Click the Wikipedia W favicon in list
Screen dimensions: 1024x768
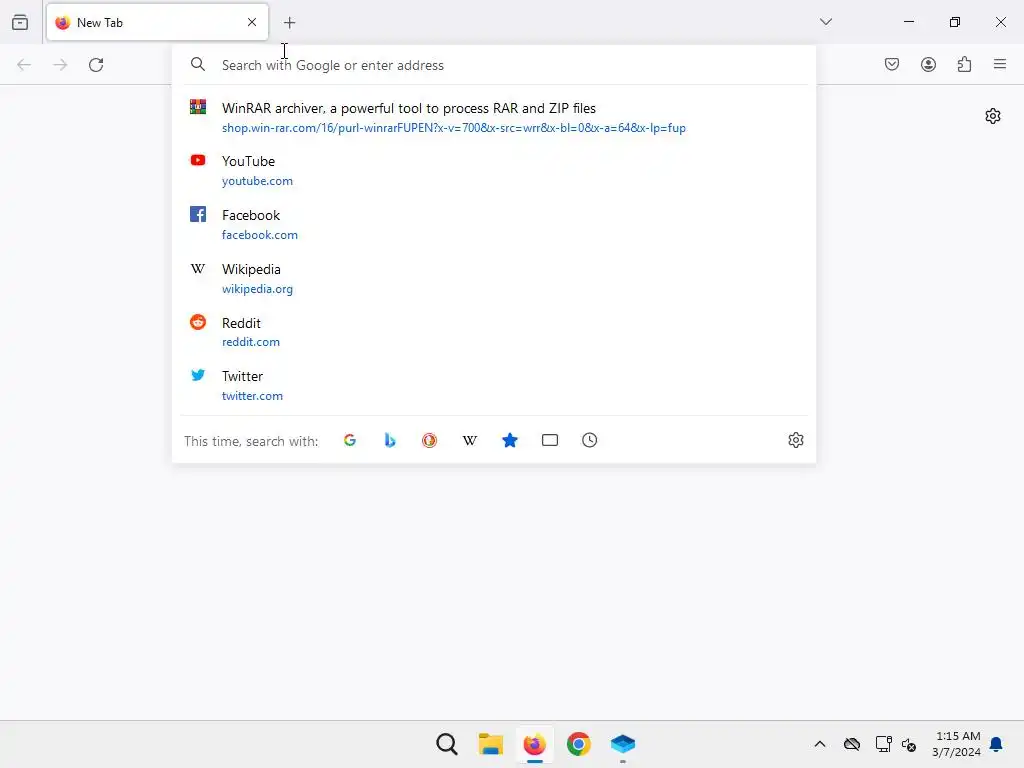198,268
